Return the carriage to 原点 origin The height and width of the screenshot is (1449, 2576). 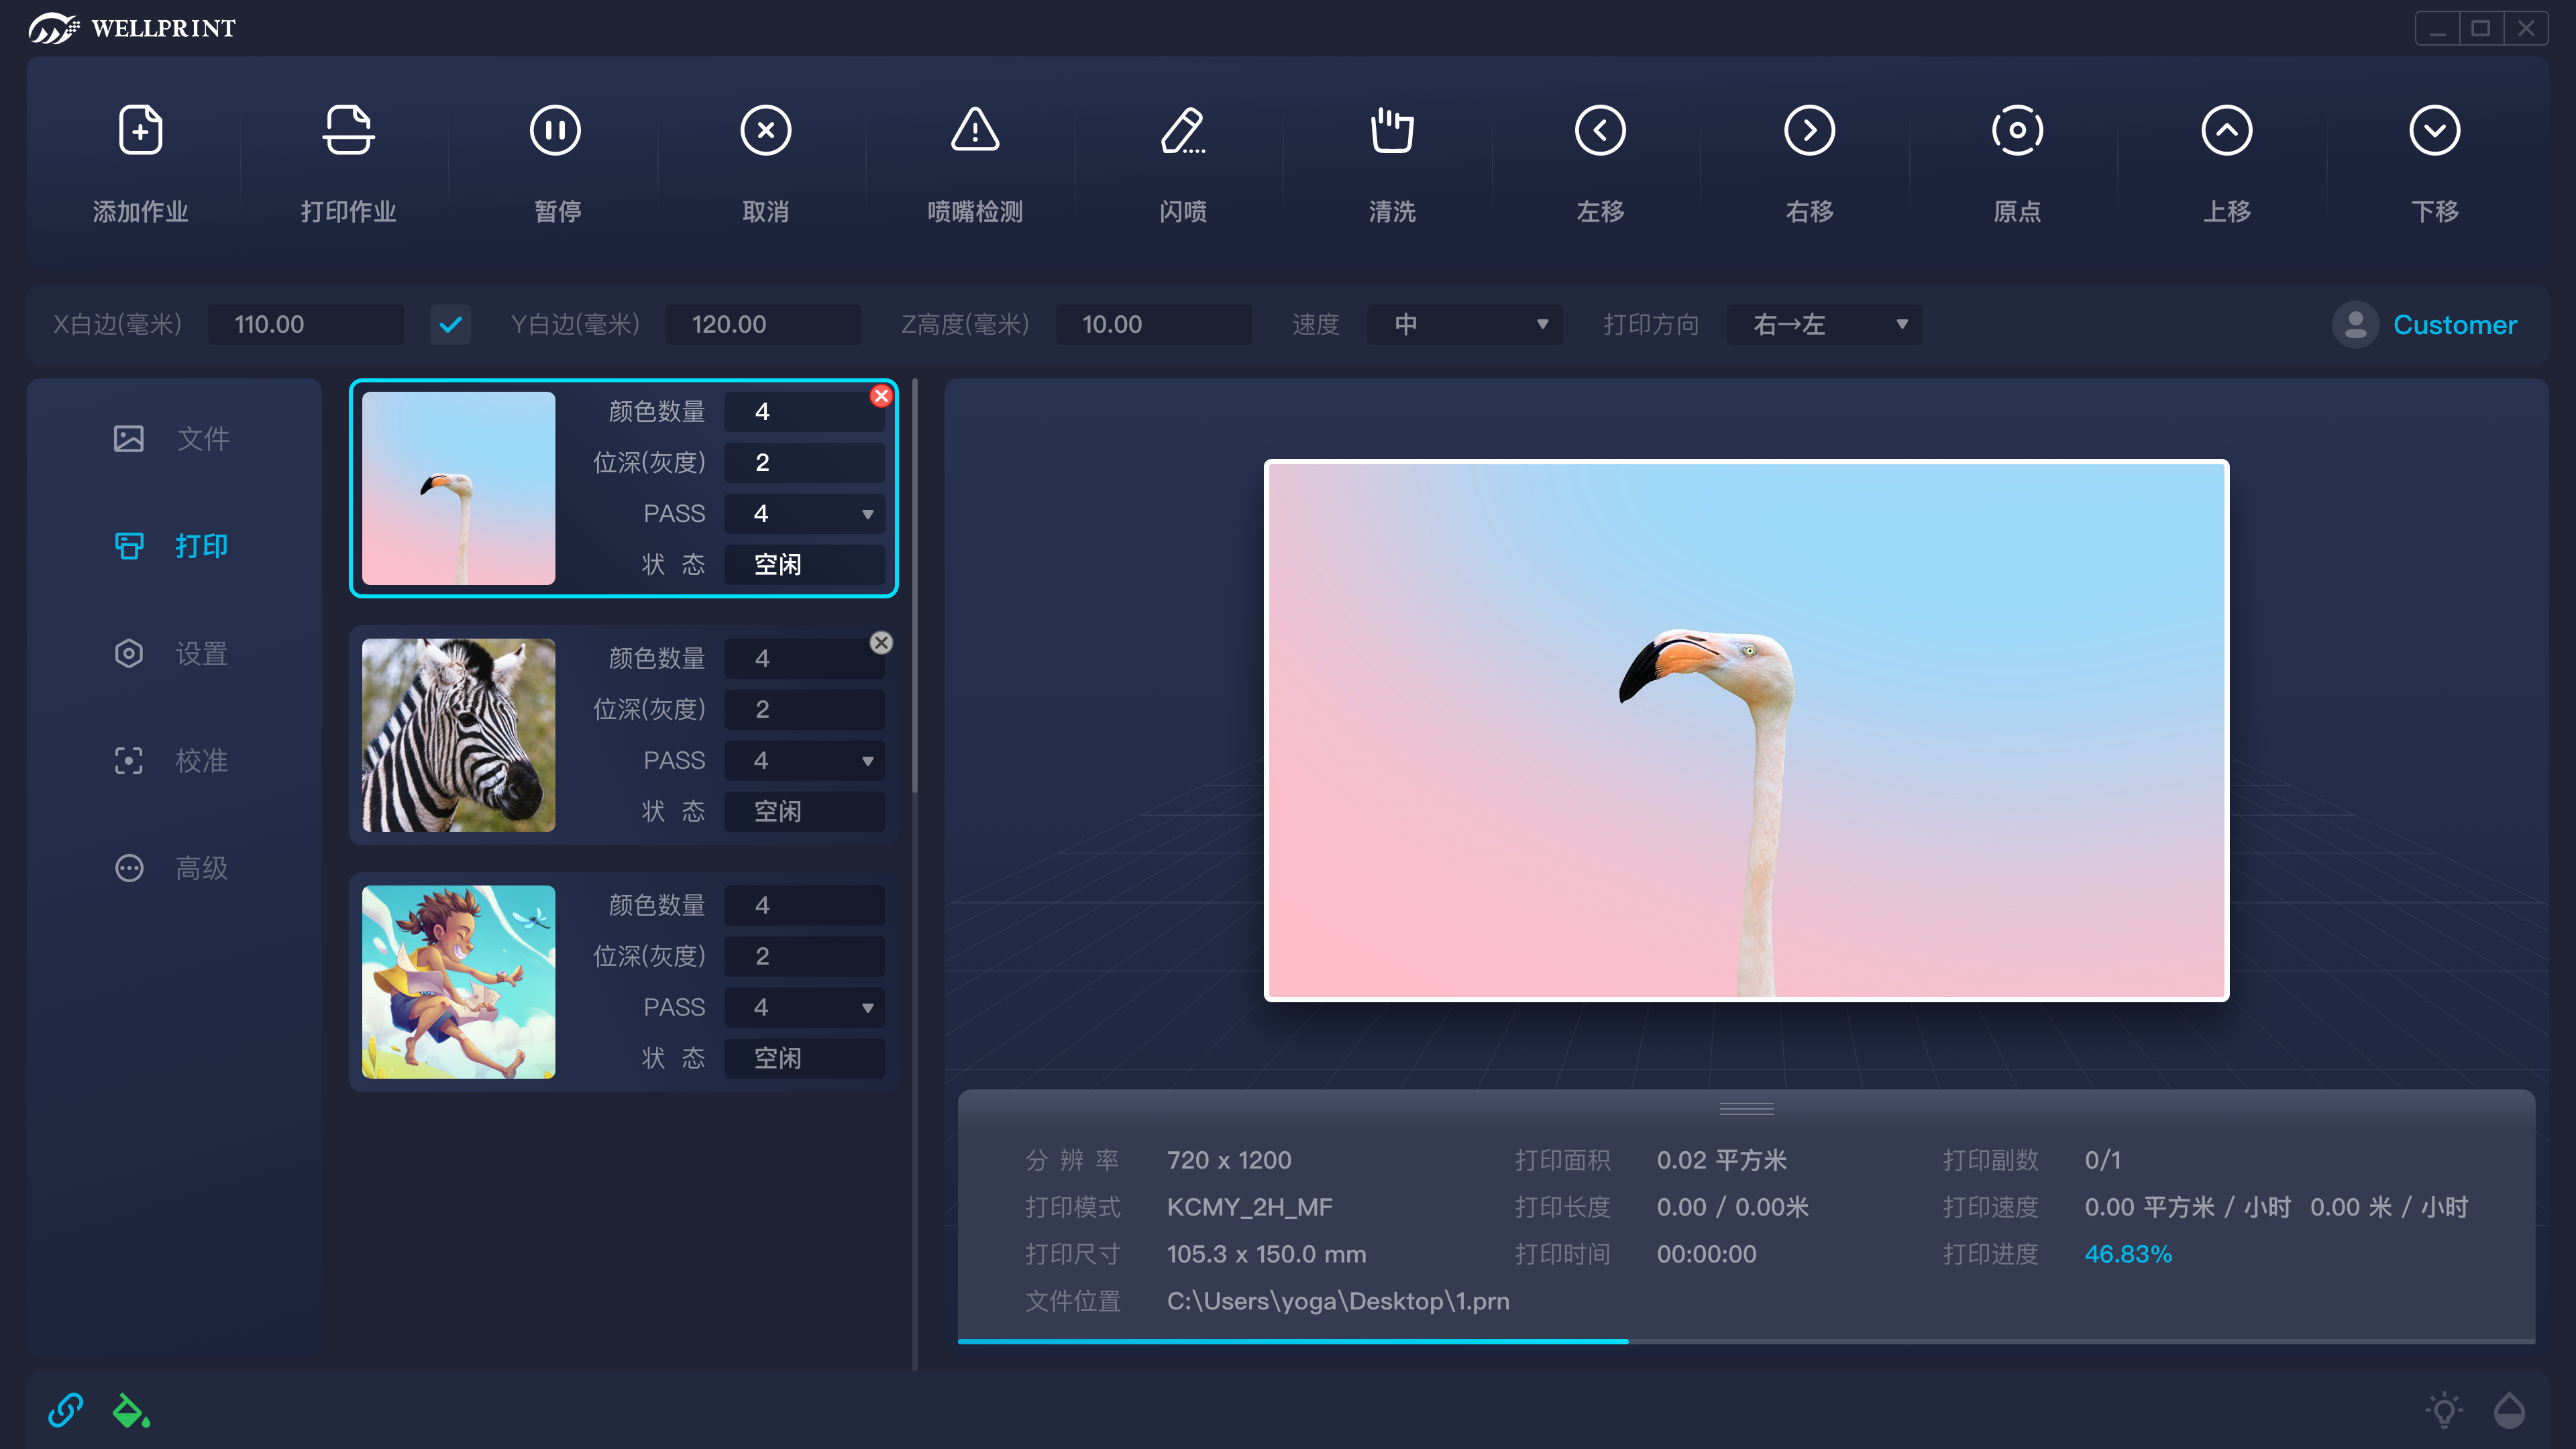2018,130
